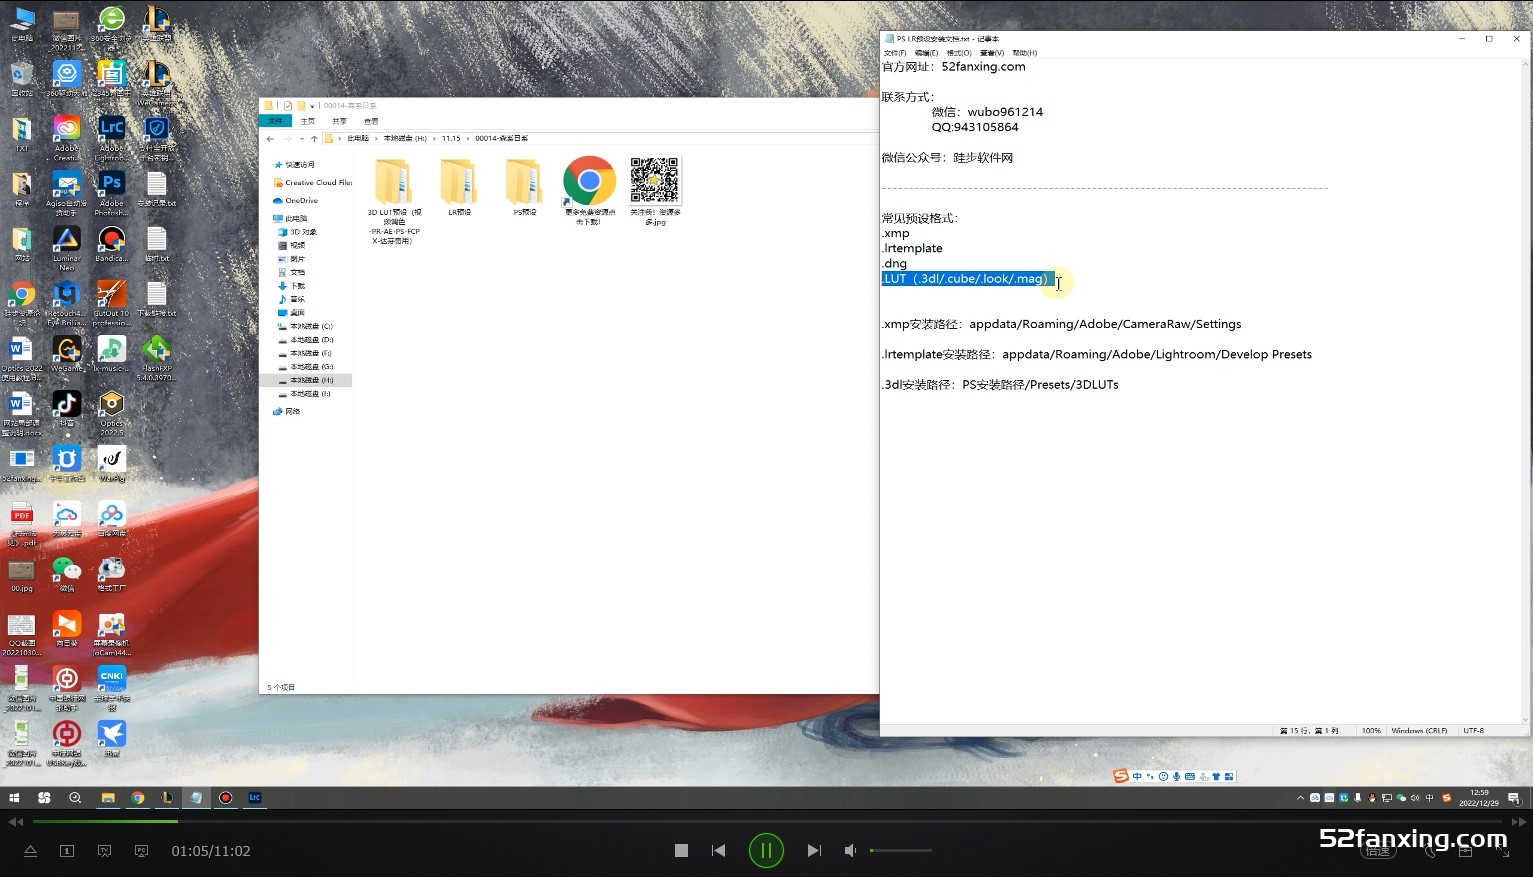Skip to the next video
Screen dimensions: 1533x877
(814, 851)
